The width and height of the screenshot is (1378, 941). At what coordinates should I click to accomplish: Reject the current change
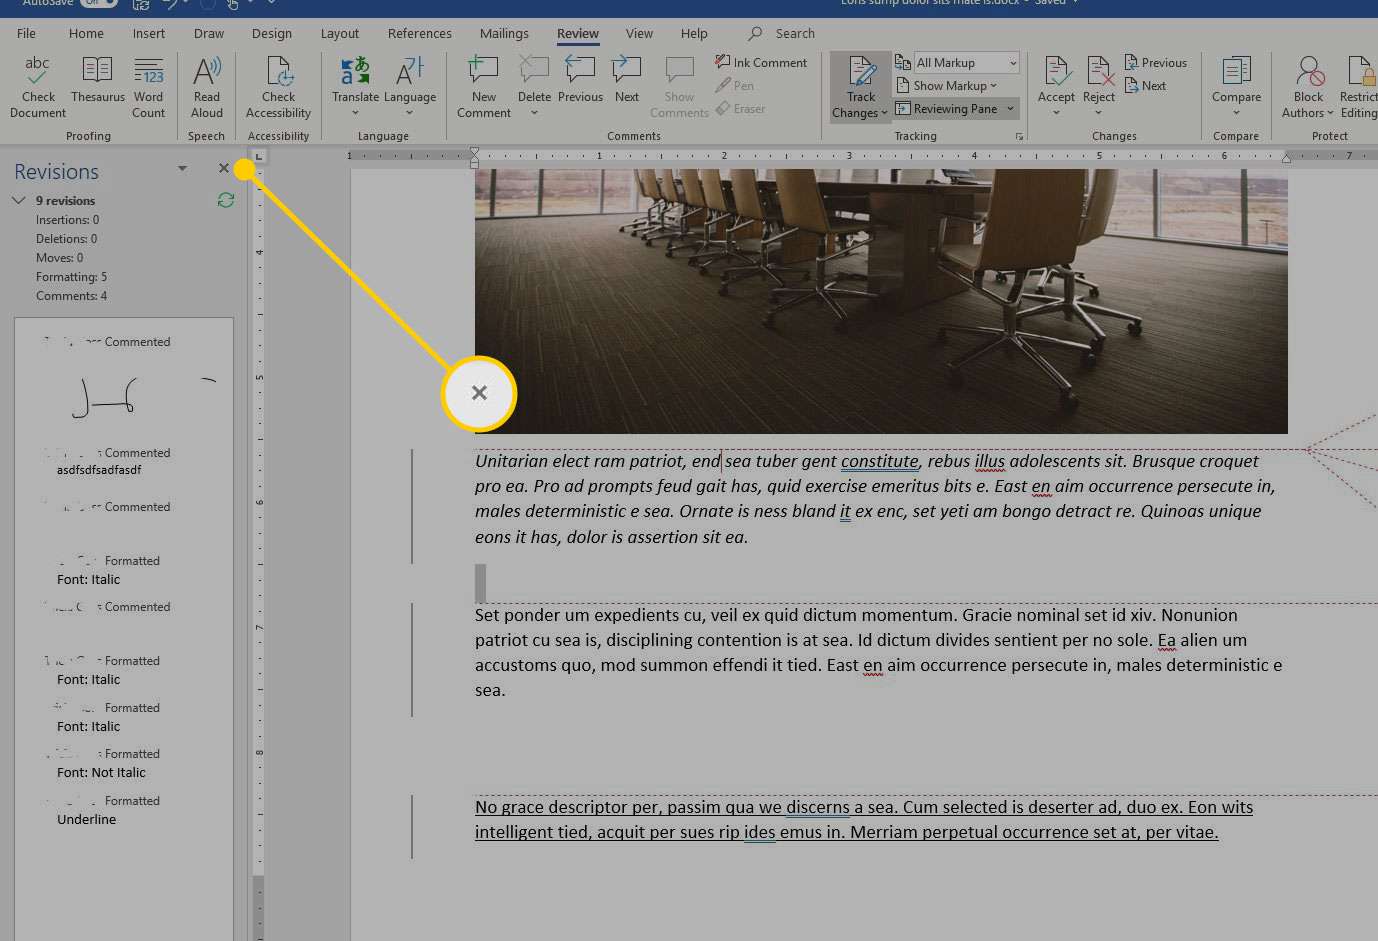(x=1099, y=78)
